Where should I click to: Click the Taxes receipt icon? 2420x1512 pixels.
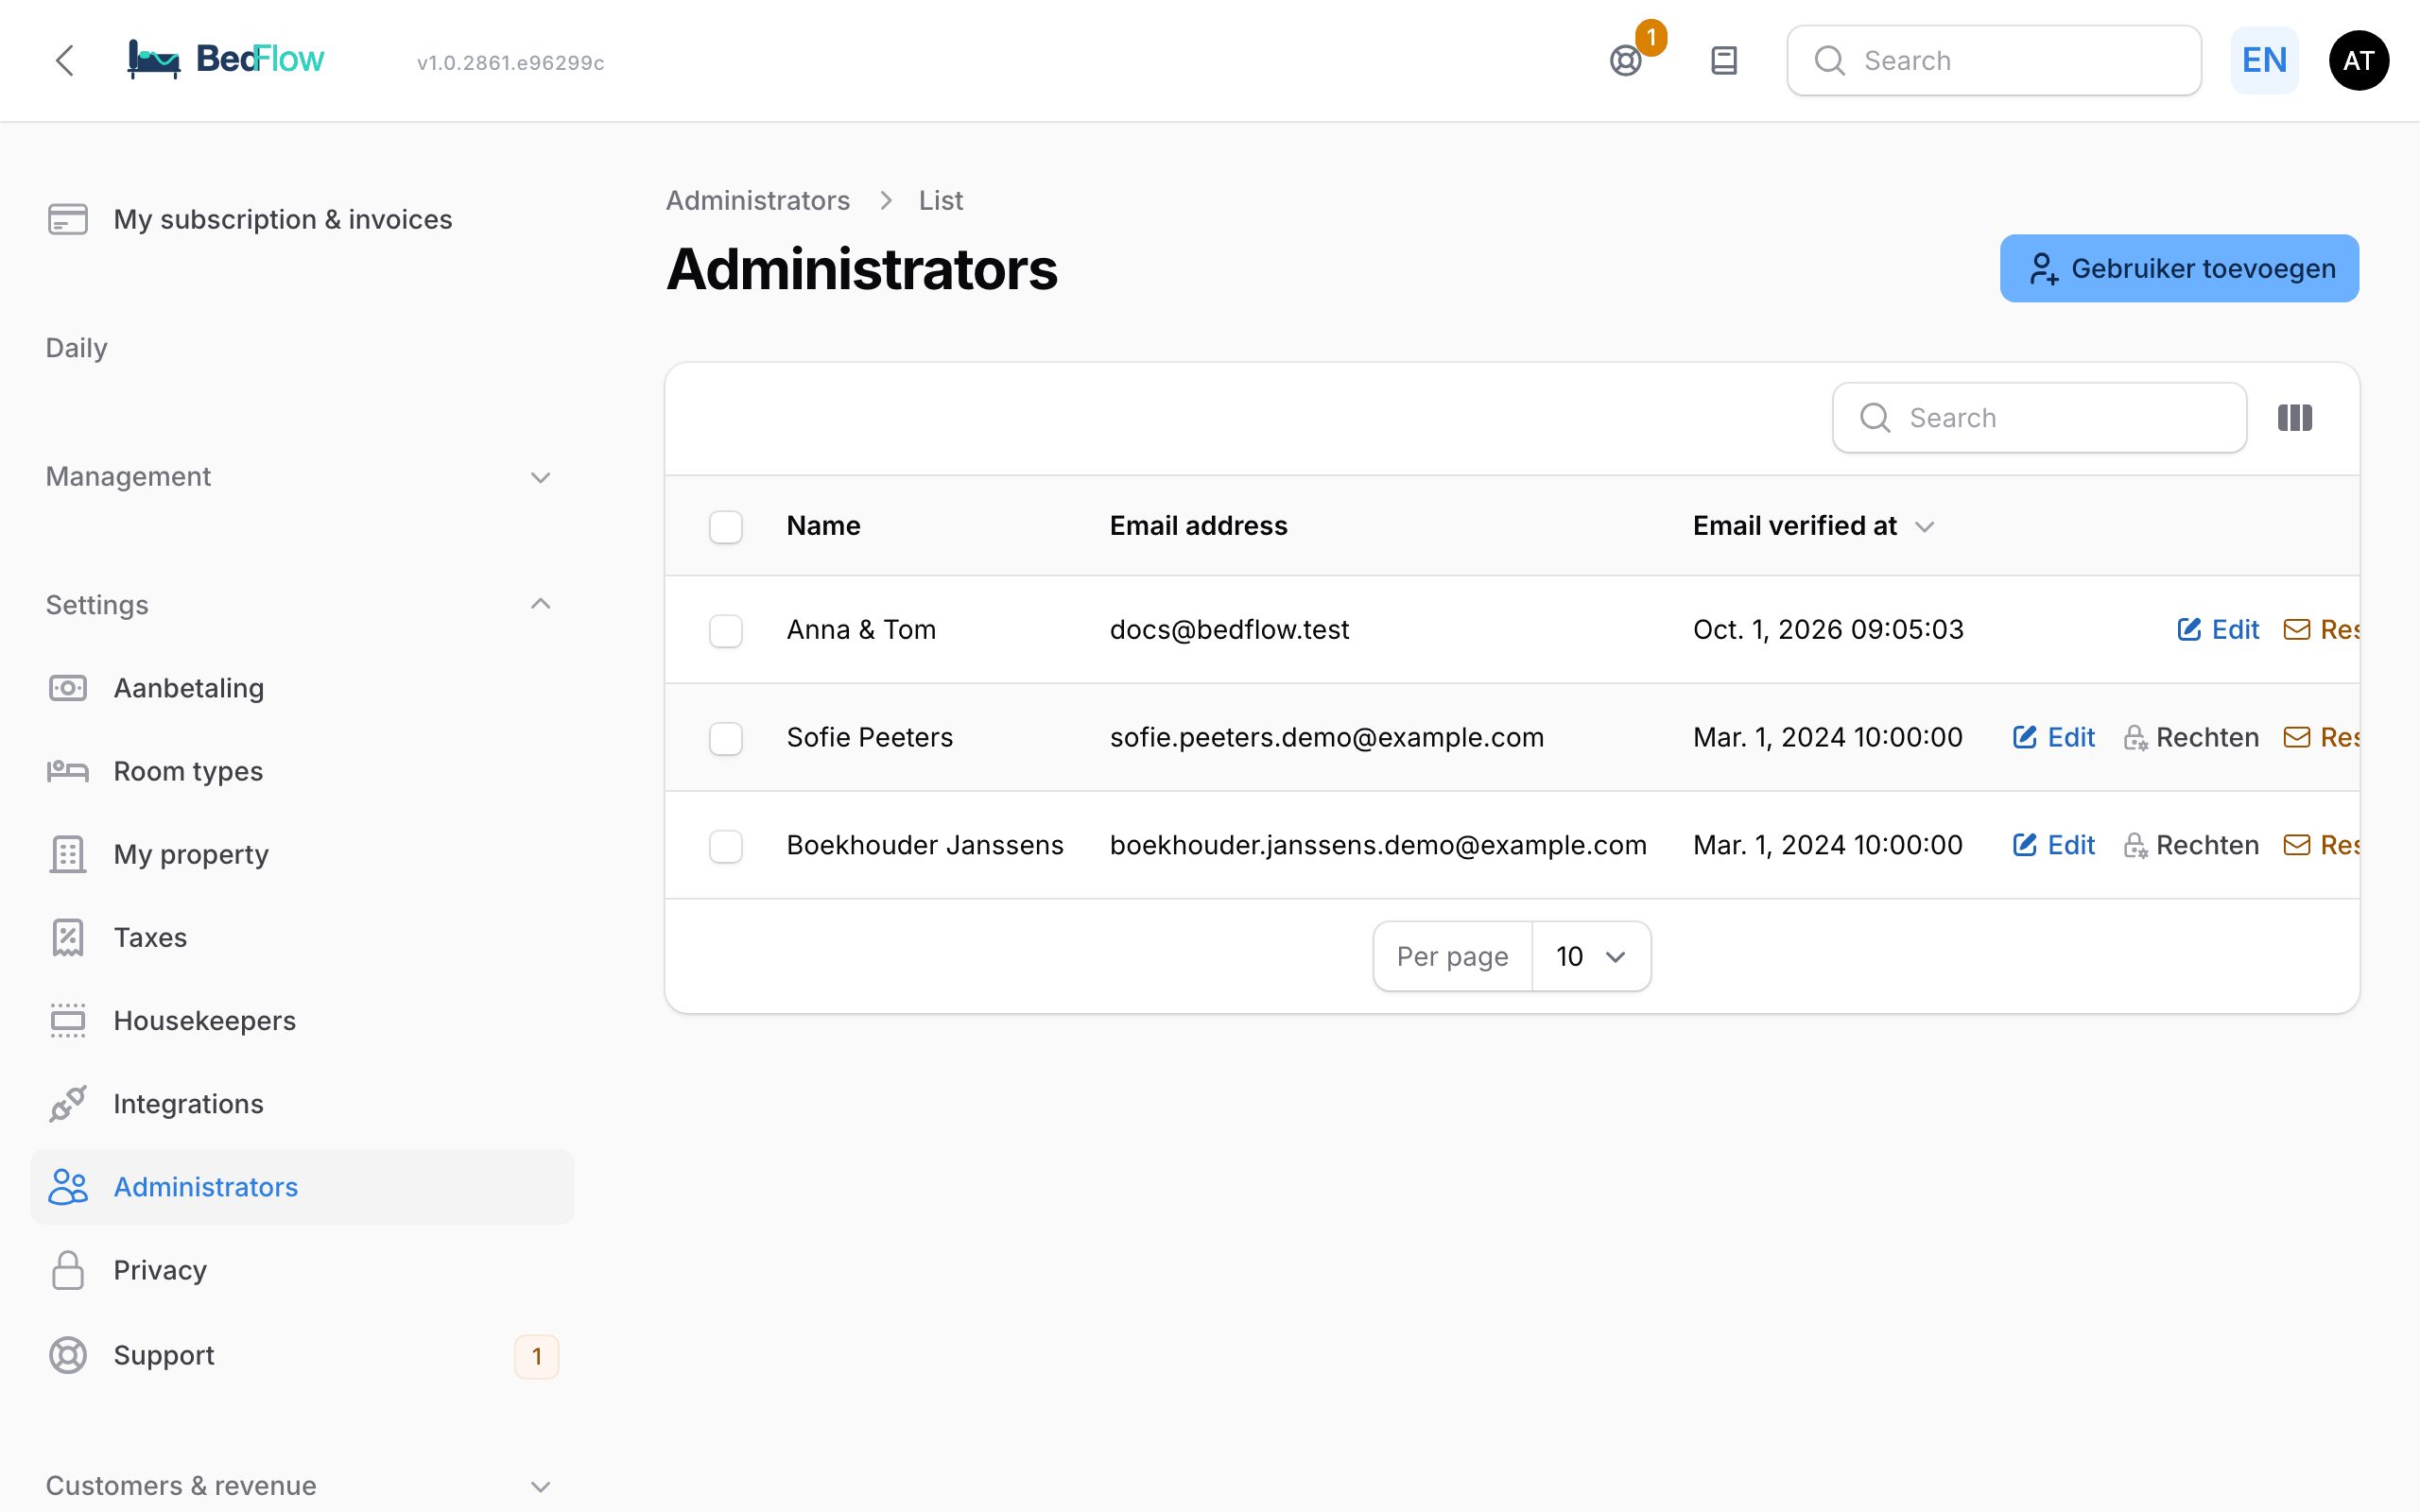coord(68,937)
